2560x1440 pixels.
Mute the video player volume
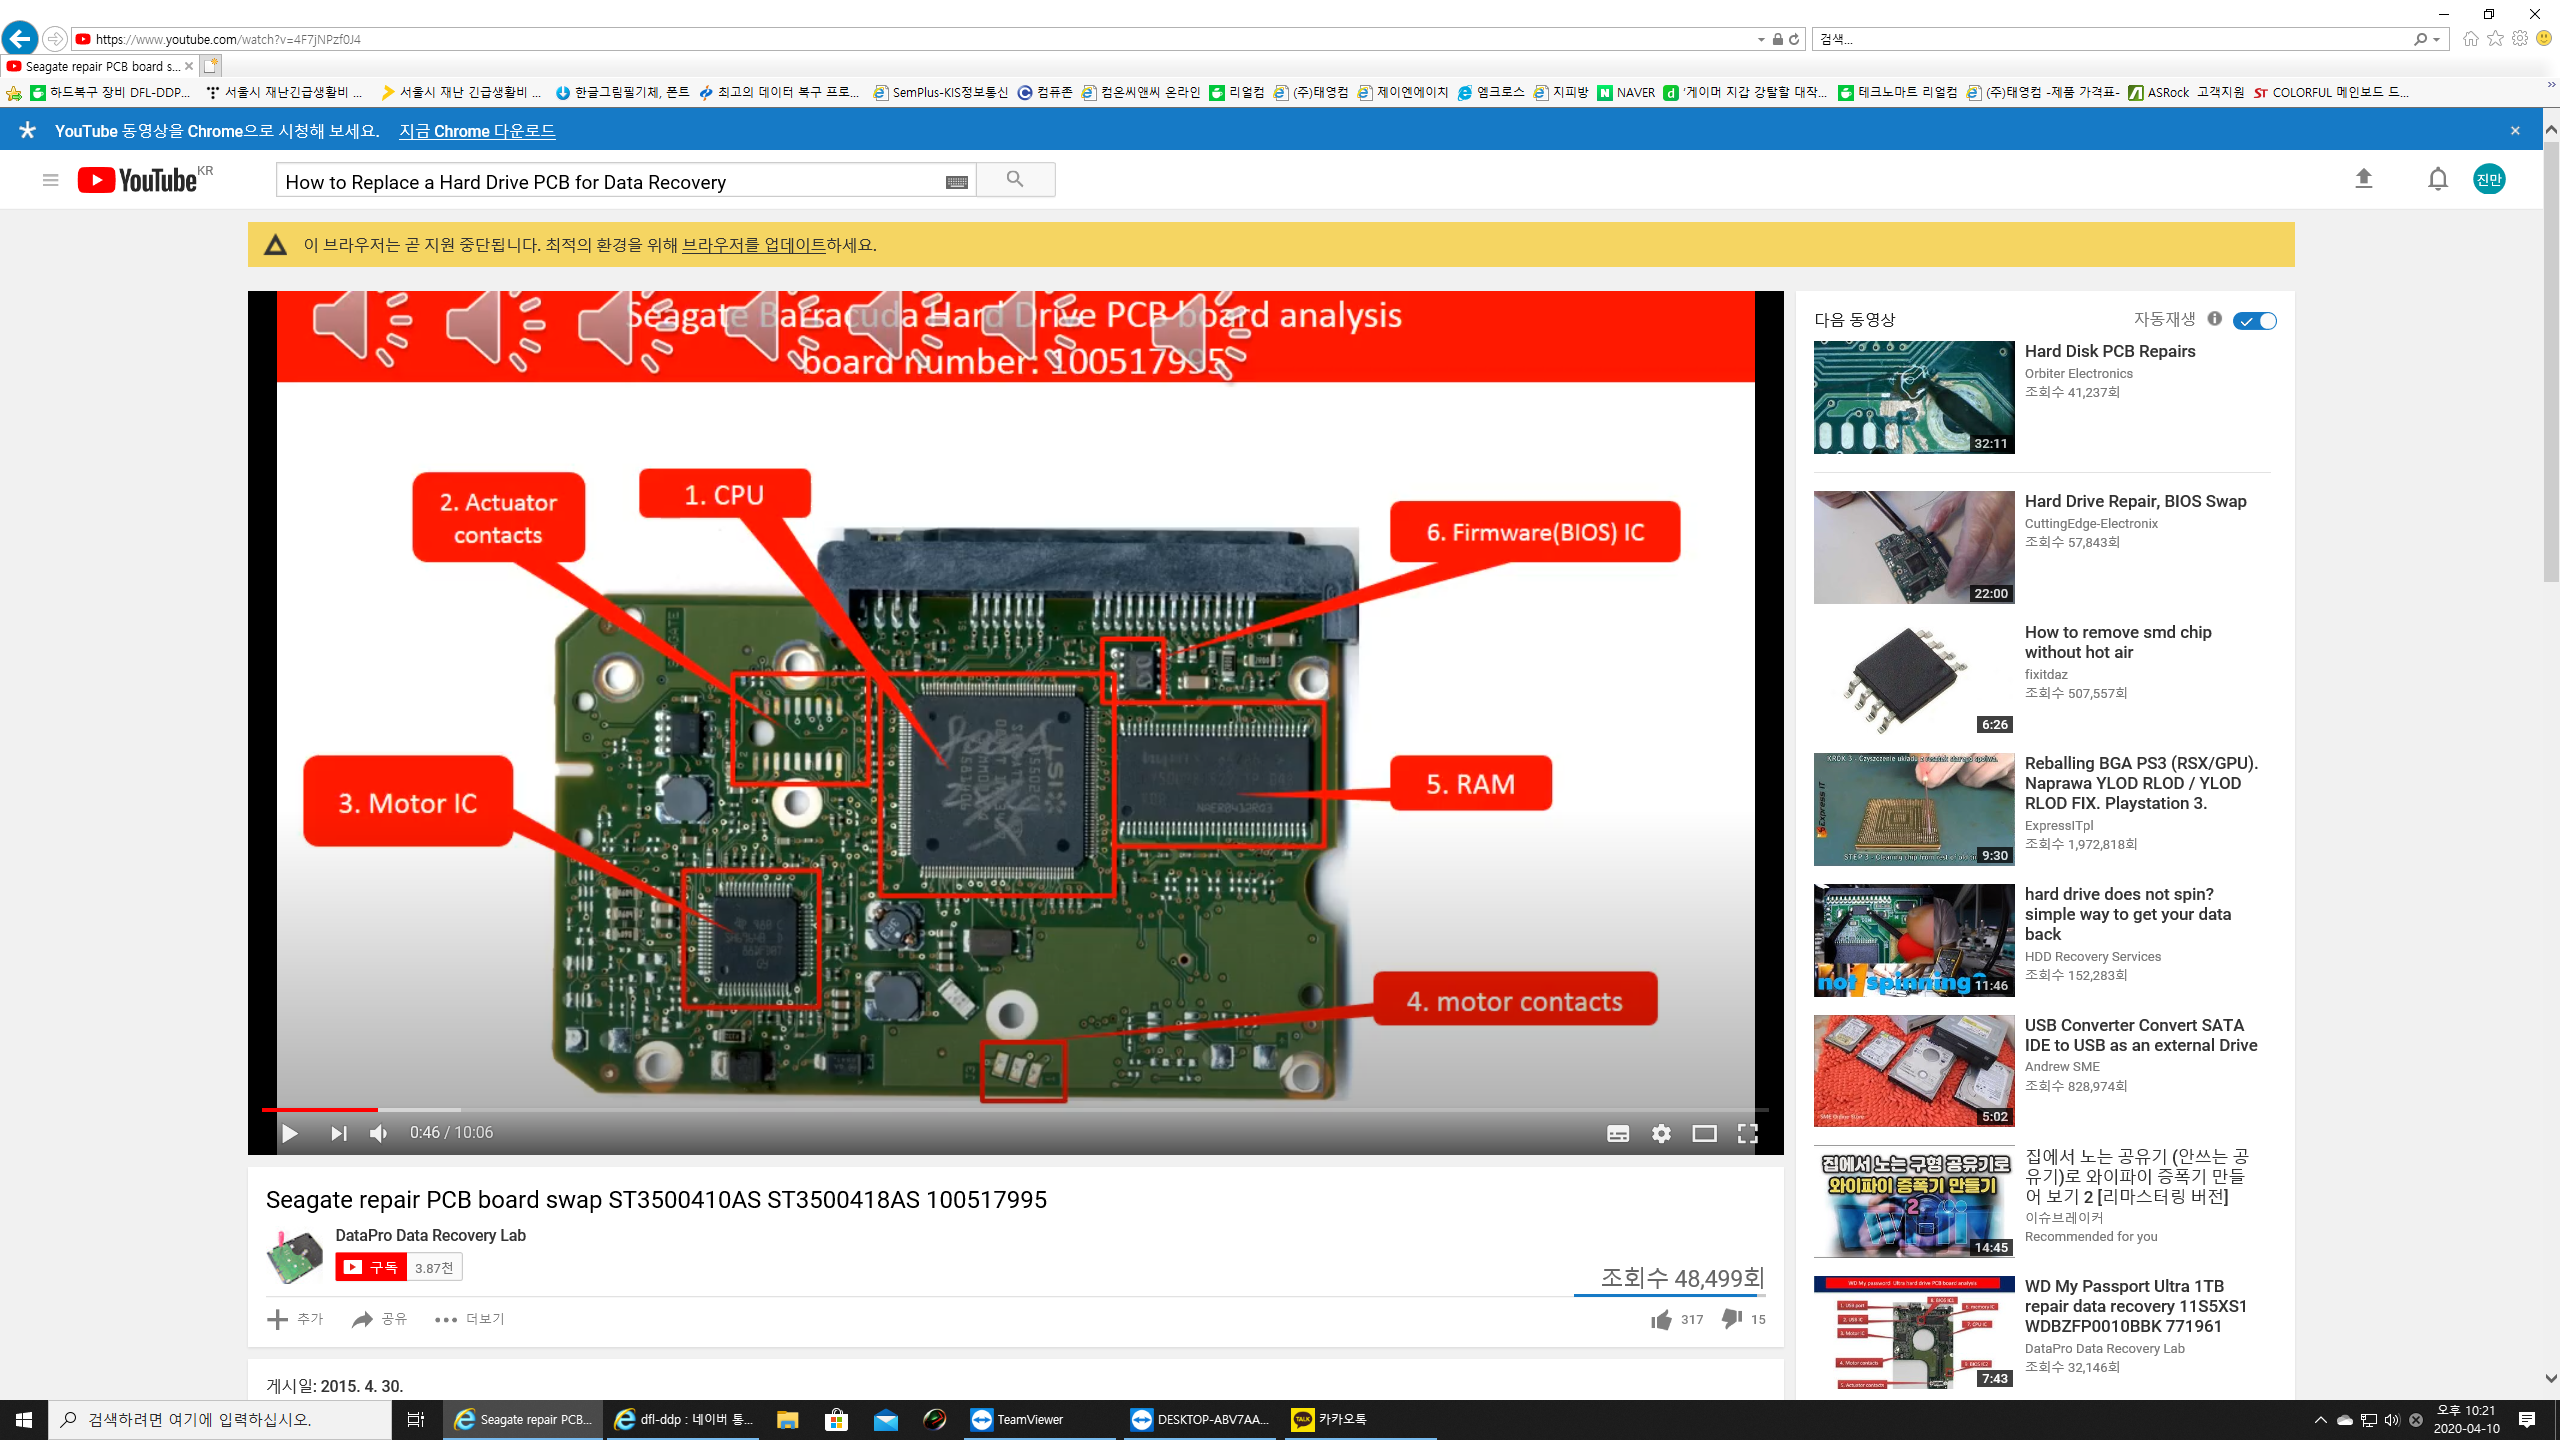point(379,1133)
